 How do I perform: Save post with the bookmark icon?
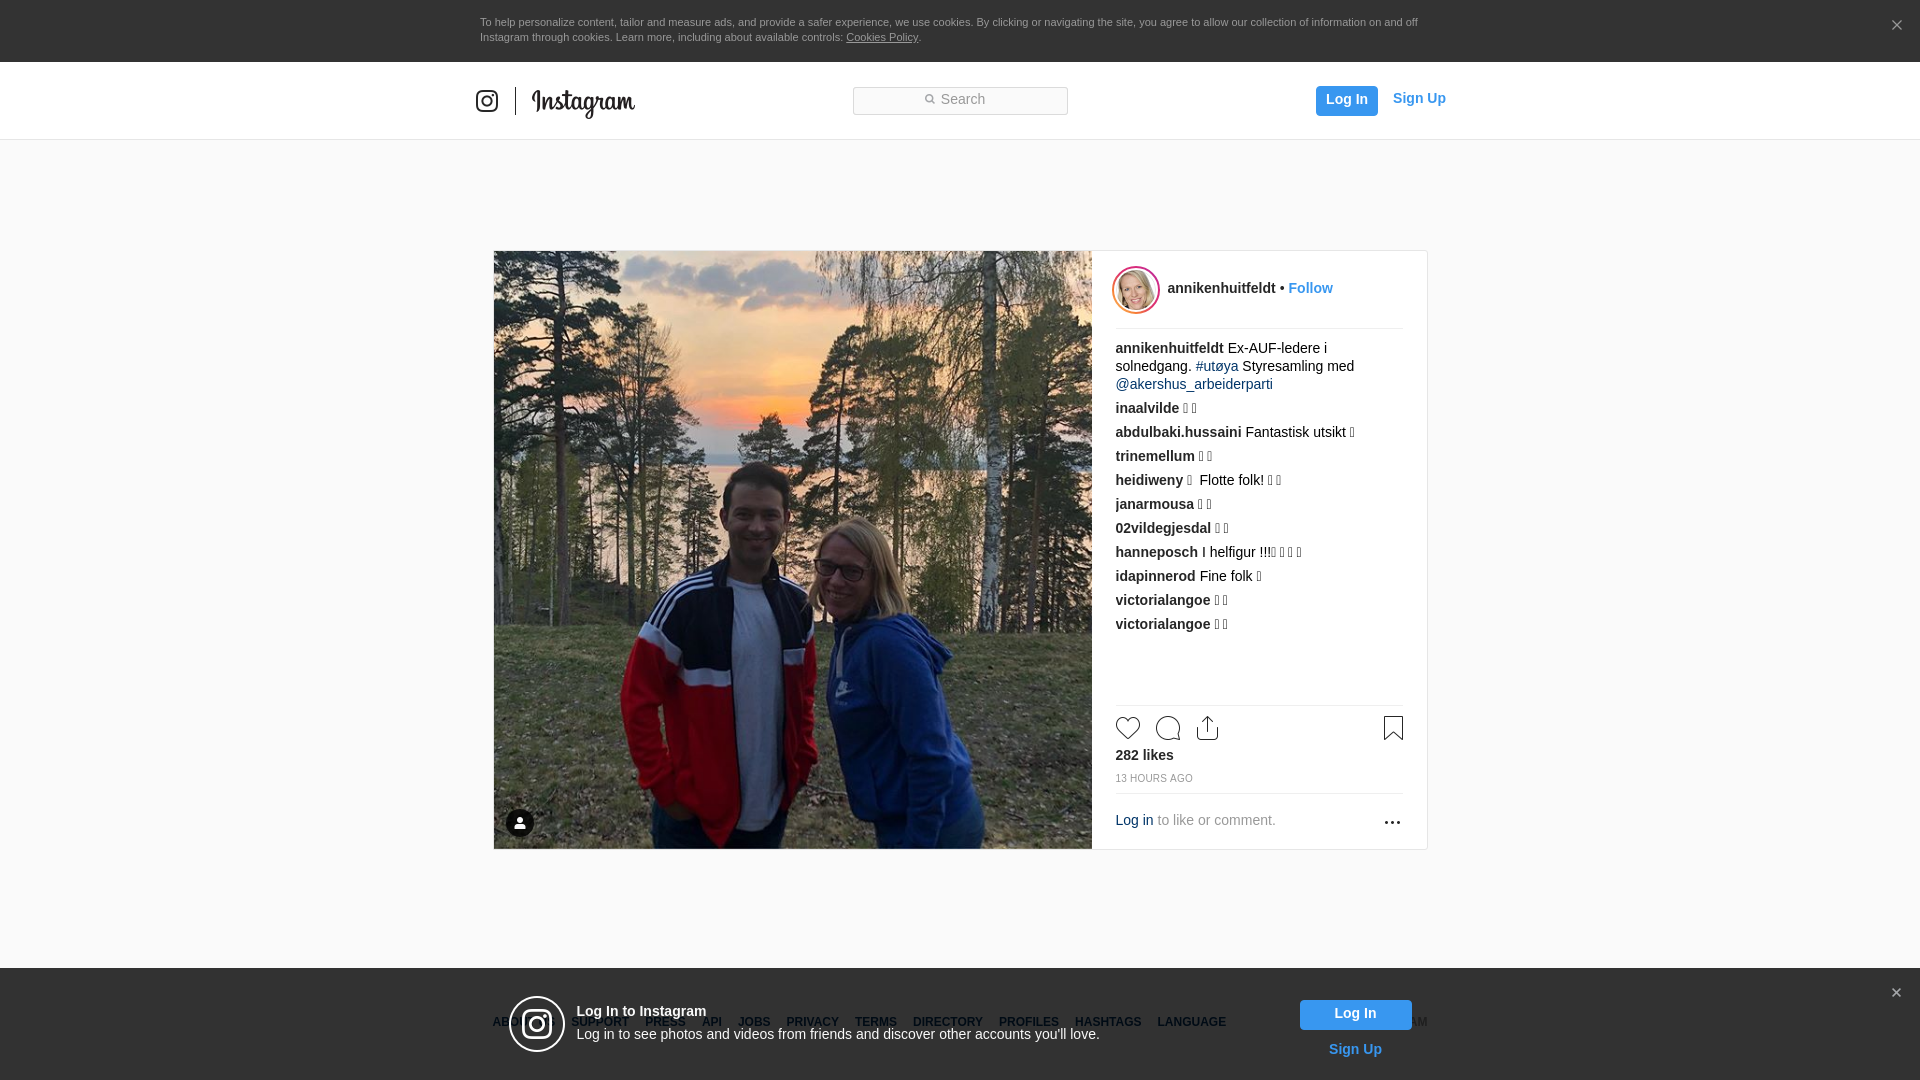coord(1393,728)
